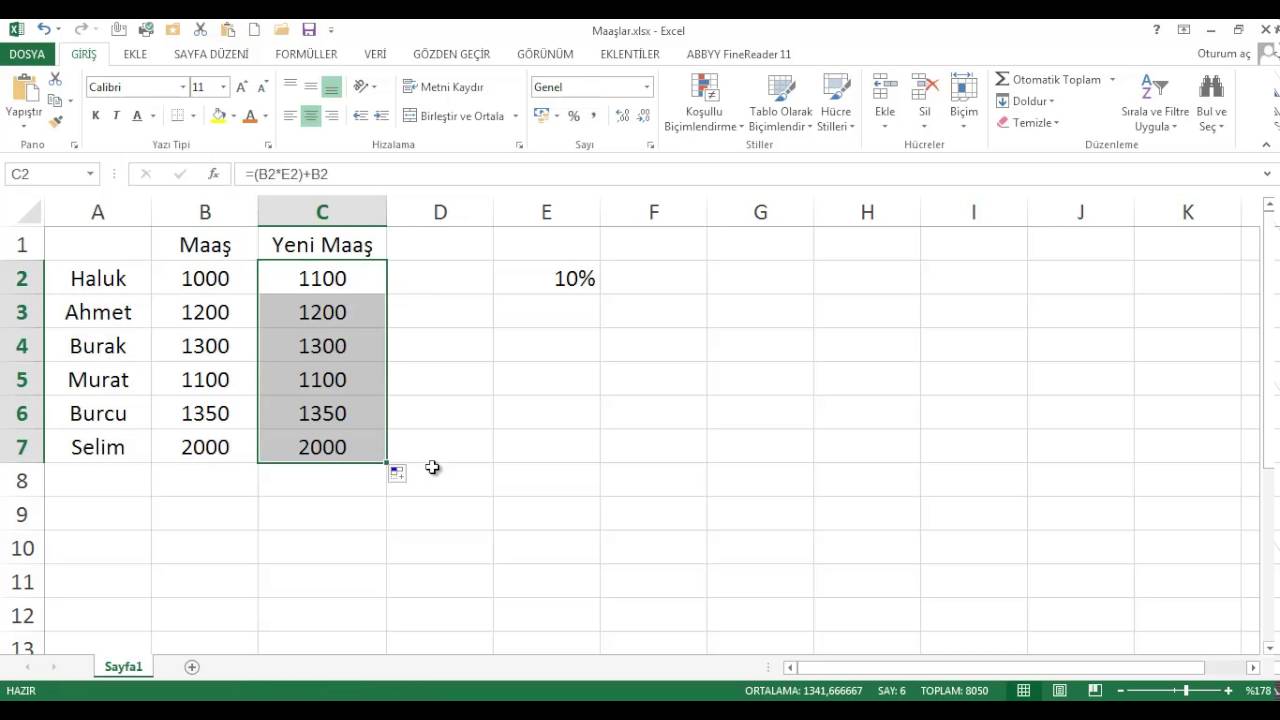The width and height of the screenshot is (1280, 720).
Task: Select the Sayfa1 sheet tab
Action: (x=124, y=667)
